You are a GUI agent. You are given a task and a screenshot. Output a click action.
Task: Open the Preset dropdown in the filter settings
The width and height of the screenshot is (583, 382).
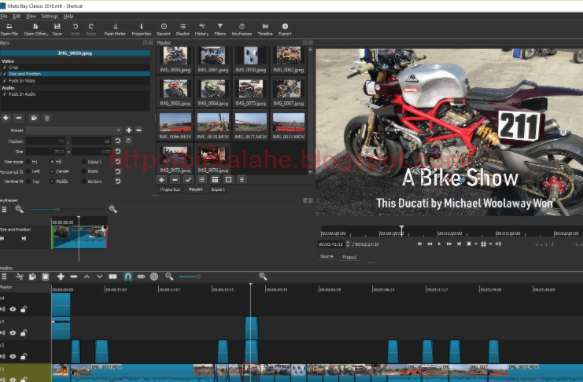tap(74, 130)
